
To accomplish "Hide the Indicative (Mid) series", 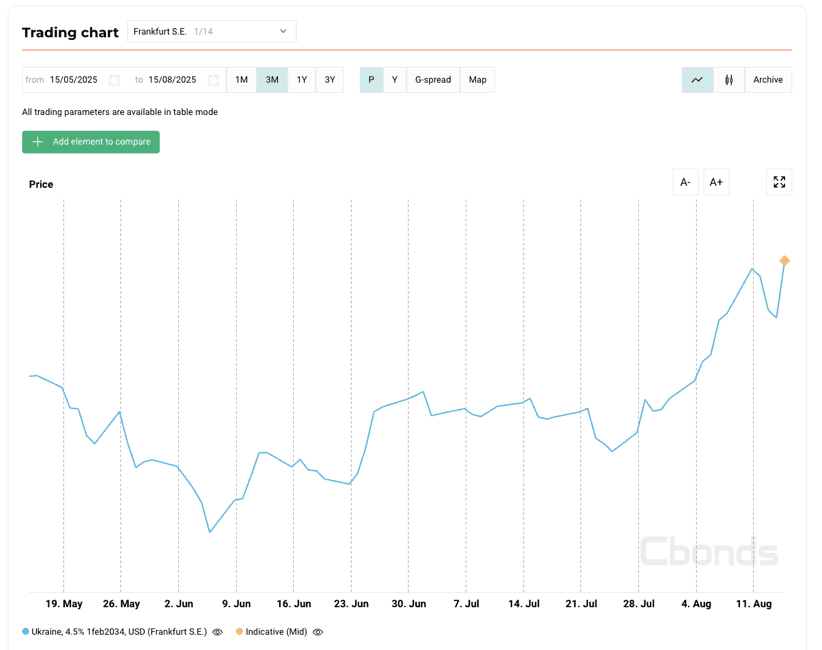I will tap(318, 632).
